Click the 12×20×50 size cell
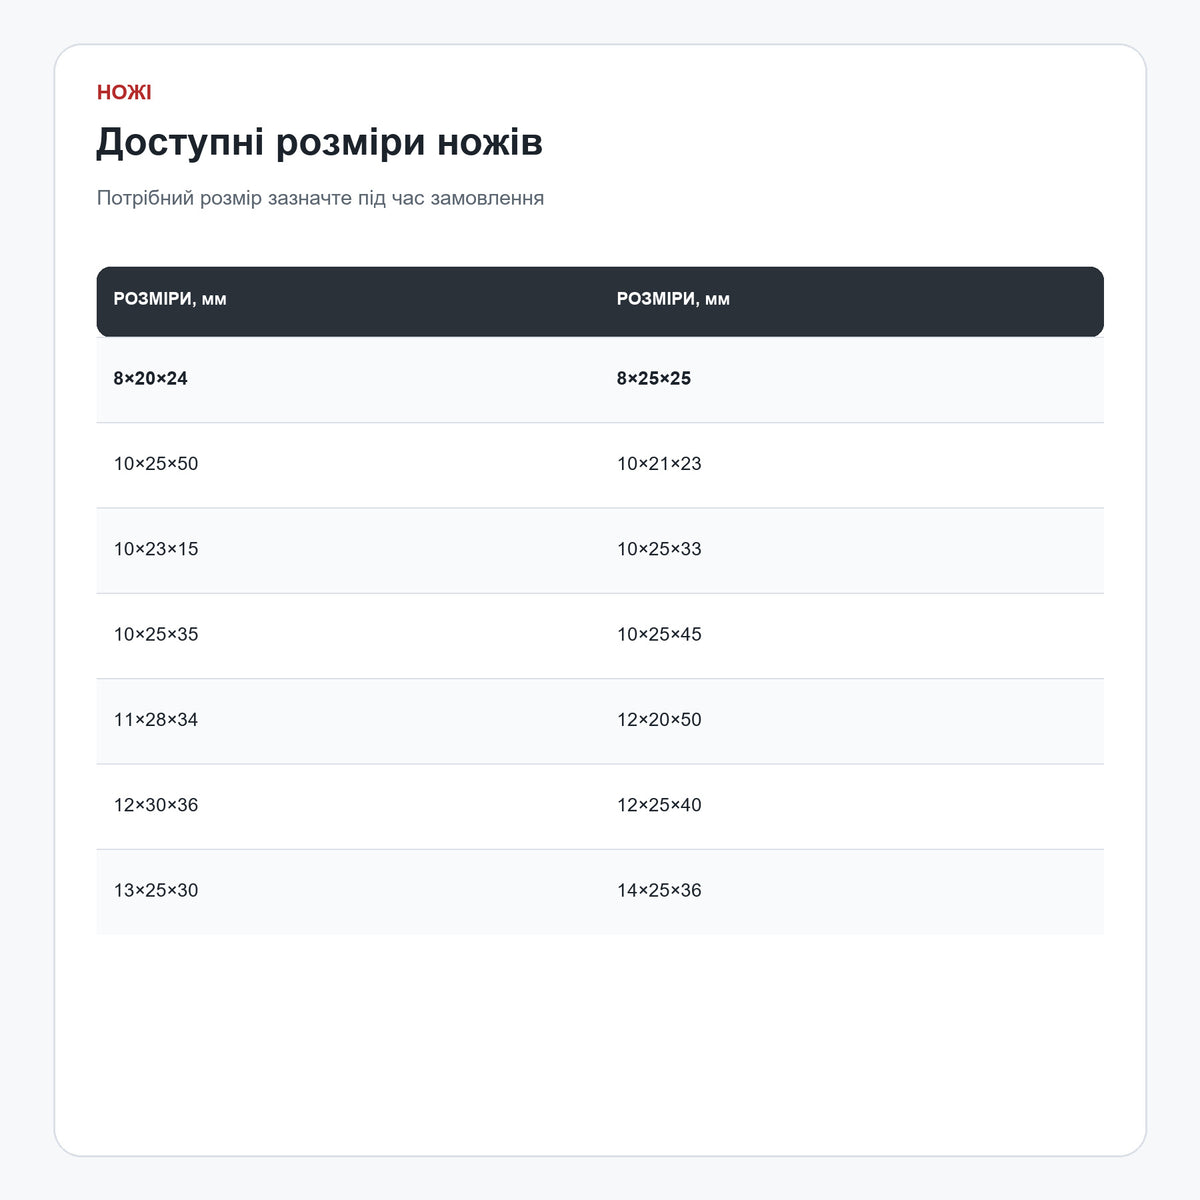The height and width of the screenshot is (1200, 1200). coord(852,720)
